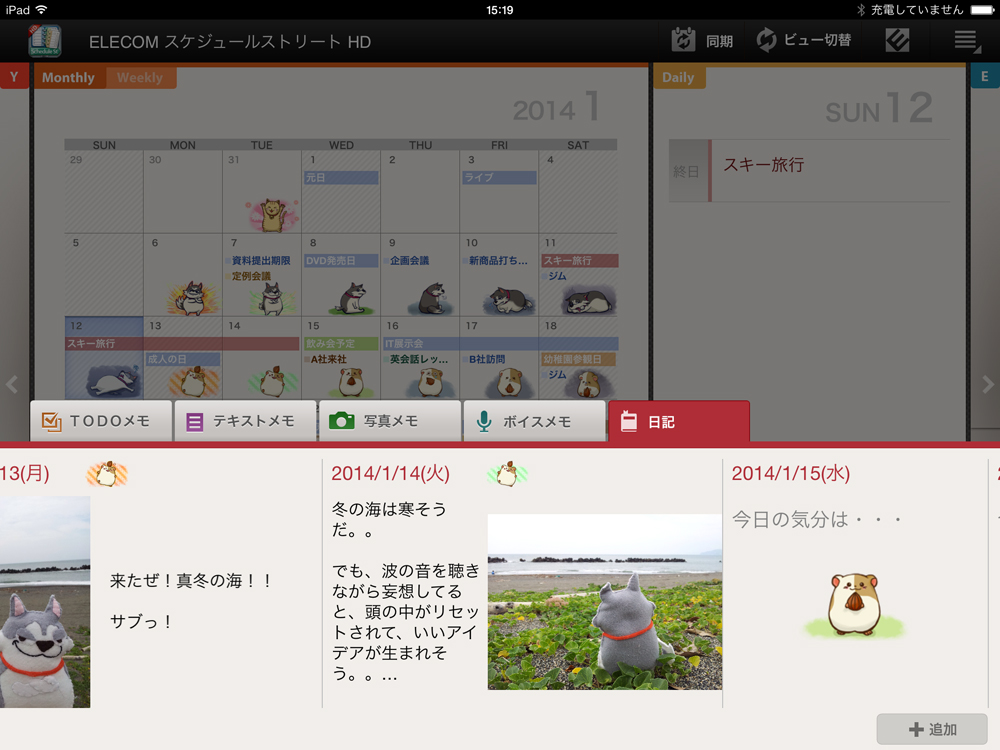Tap the ビュー切替 view switch label
Screen dimensions: 1000x750
tap(817, 40)
